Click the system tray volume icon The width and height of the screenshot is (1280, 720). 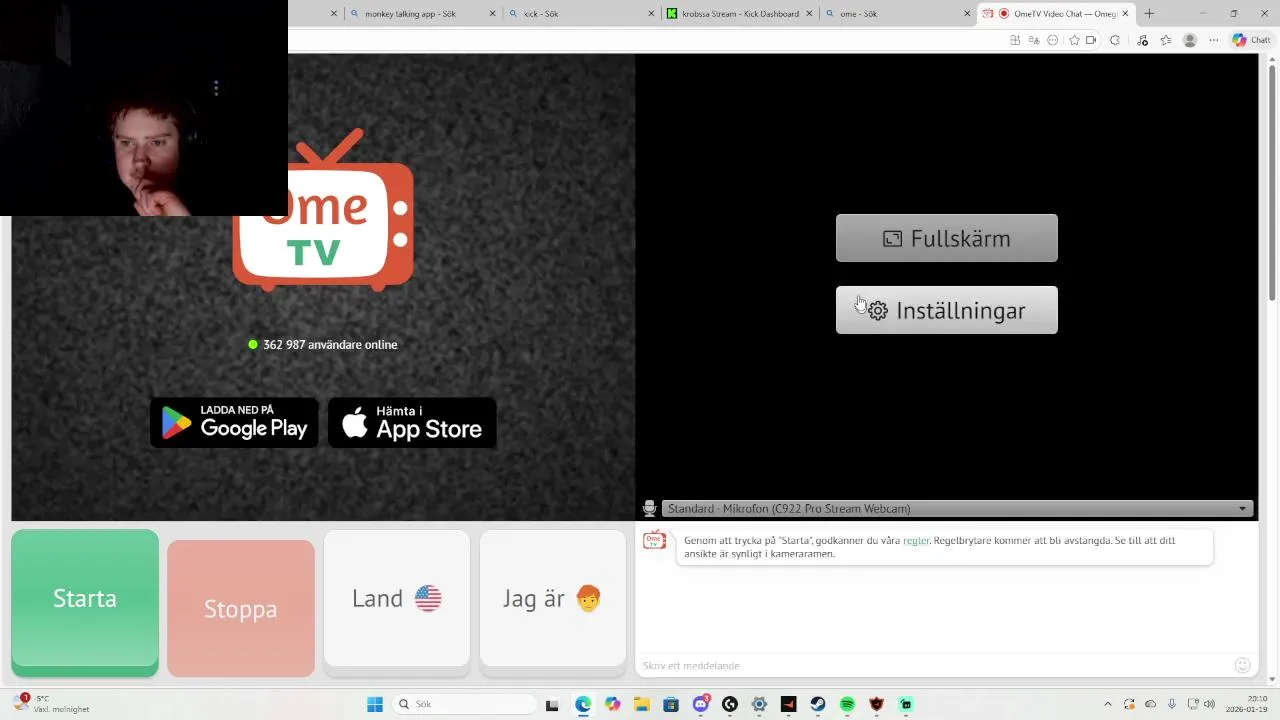(x=1209, y=704)
